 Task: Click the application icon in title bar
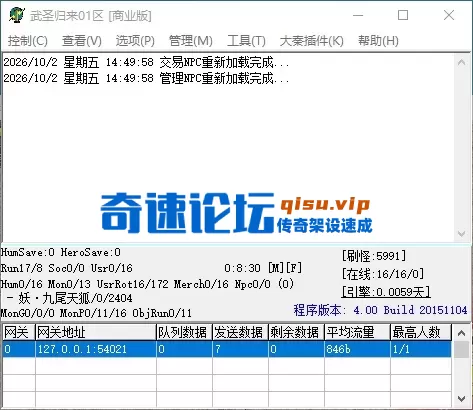pyautogui.click(x=17, y=15)
